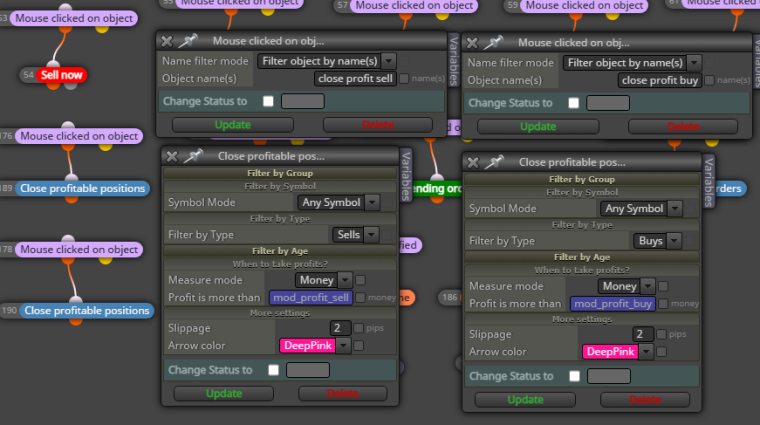Edit Slippage value in Sells panel
The width and height of the screenshot is (760, 425).
tap(340, 328)
